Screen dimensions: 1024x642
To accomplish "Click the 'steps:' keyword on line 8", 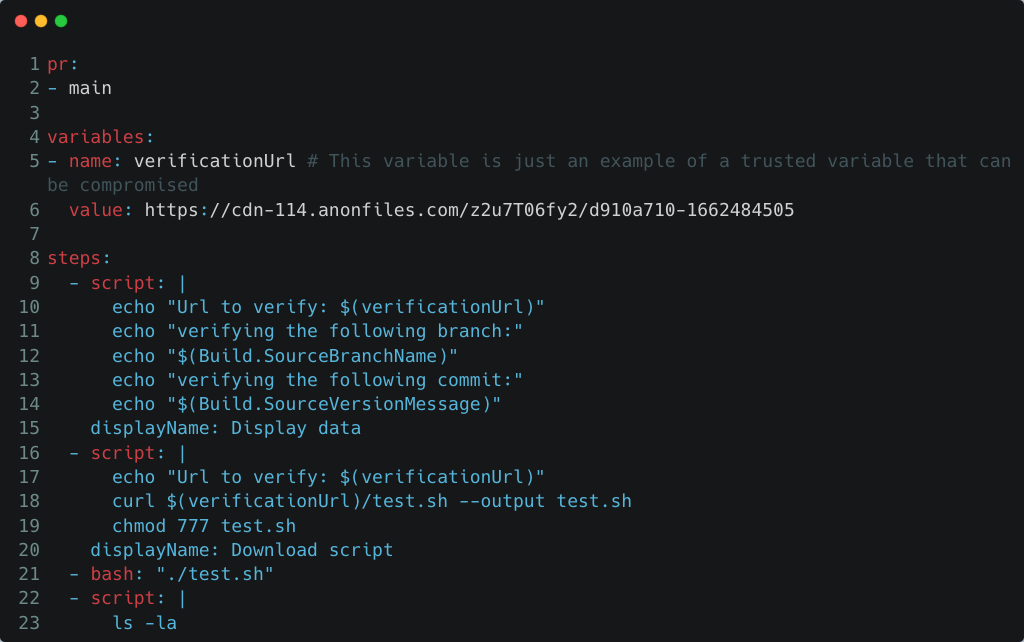I will [79, 258].
